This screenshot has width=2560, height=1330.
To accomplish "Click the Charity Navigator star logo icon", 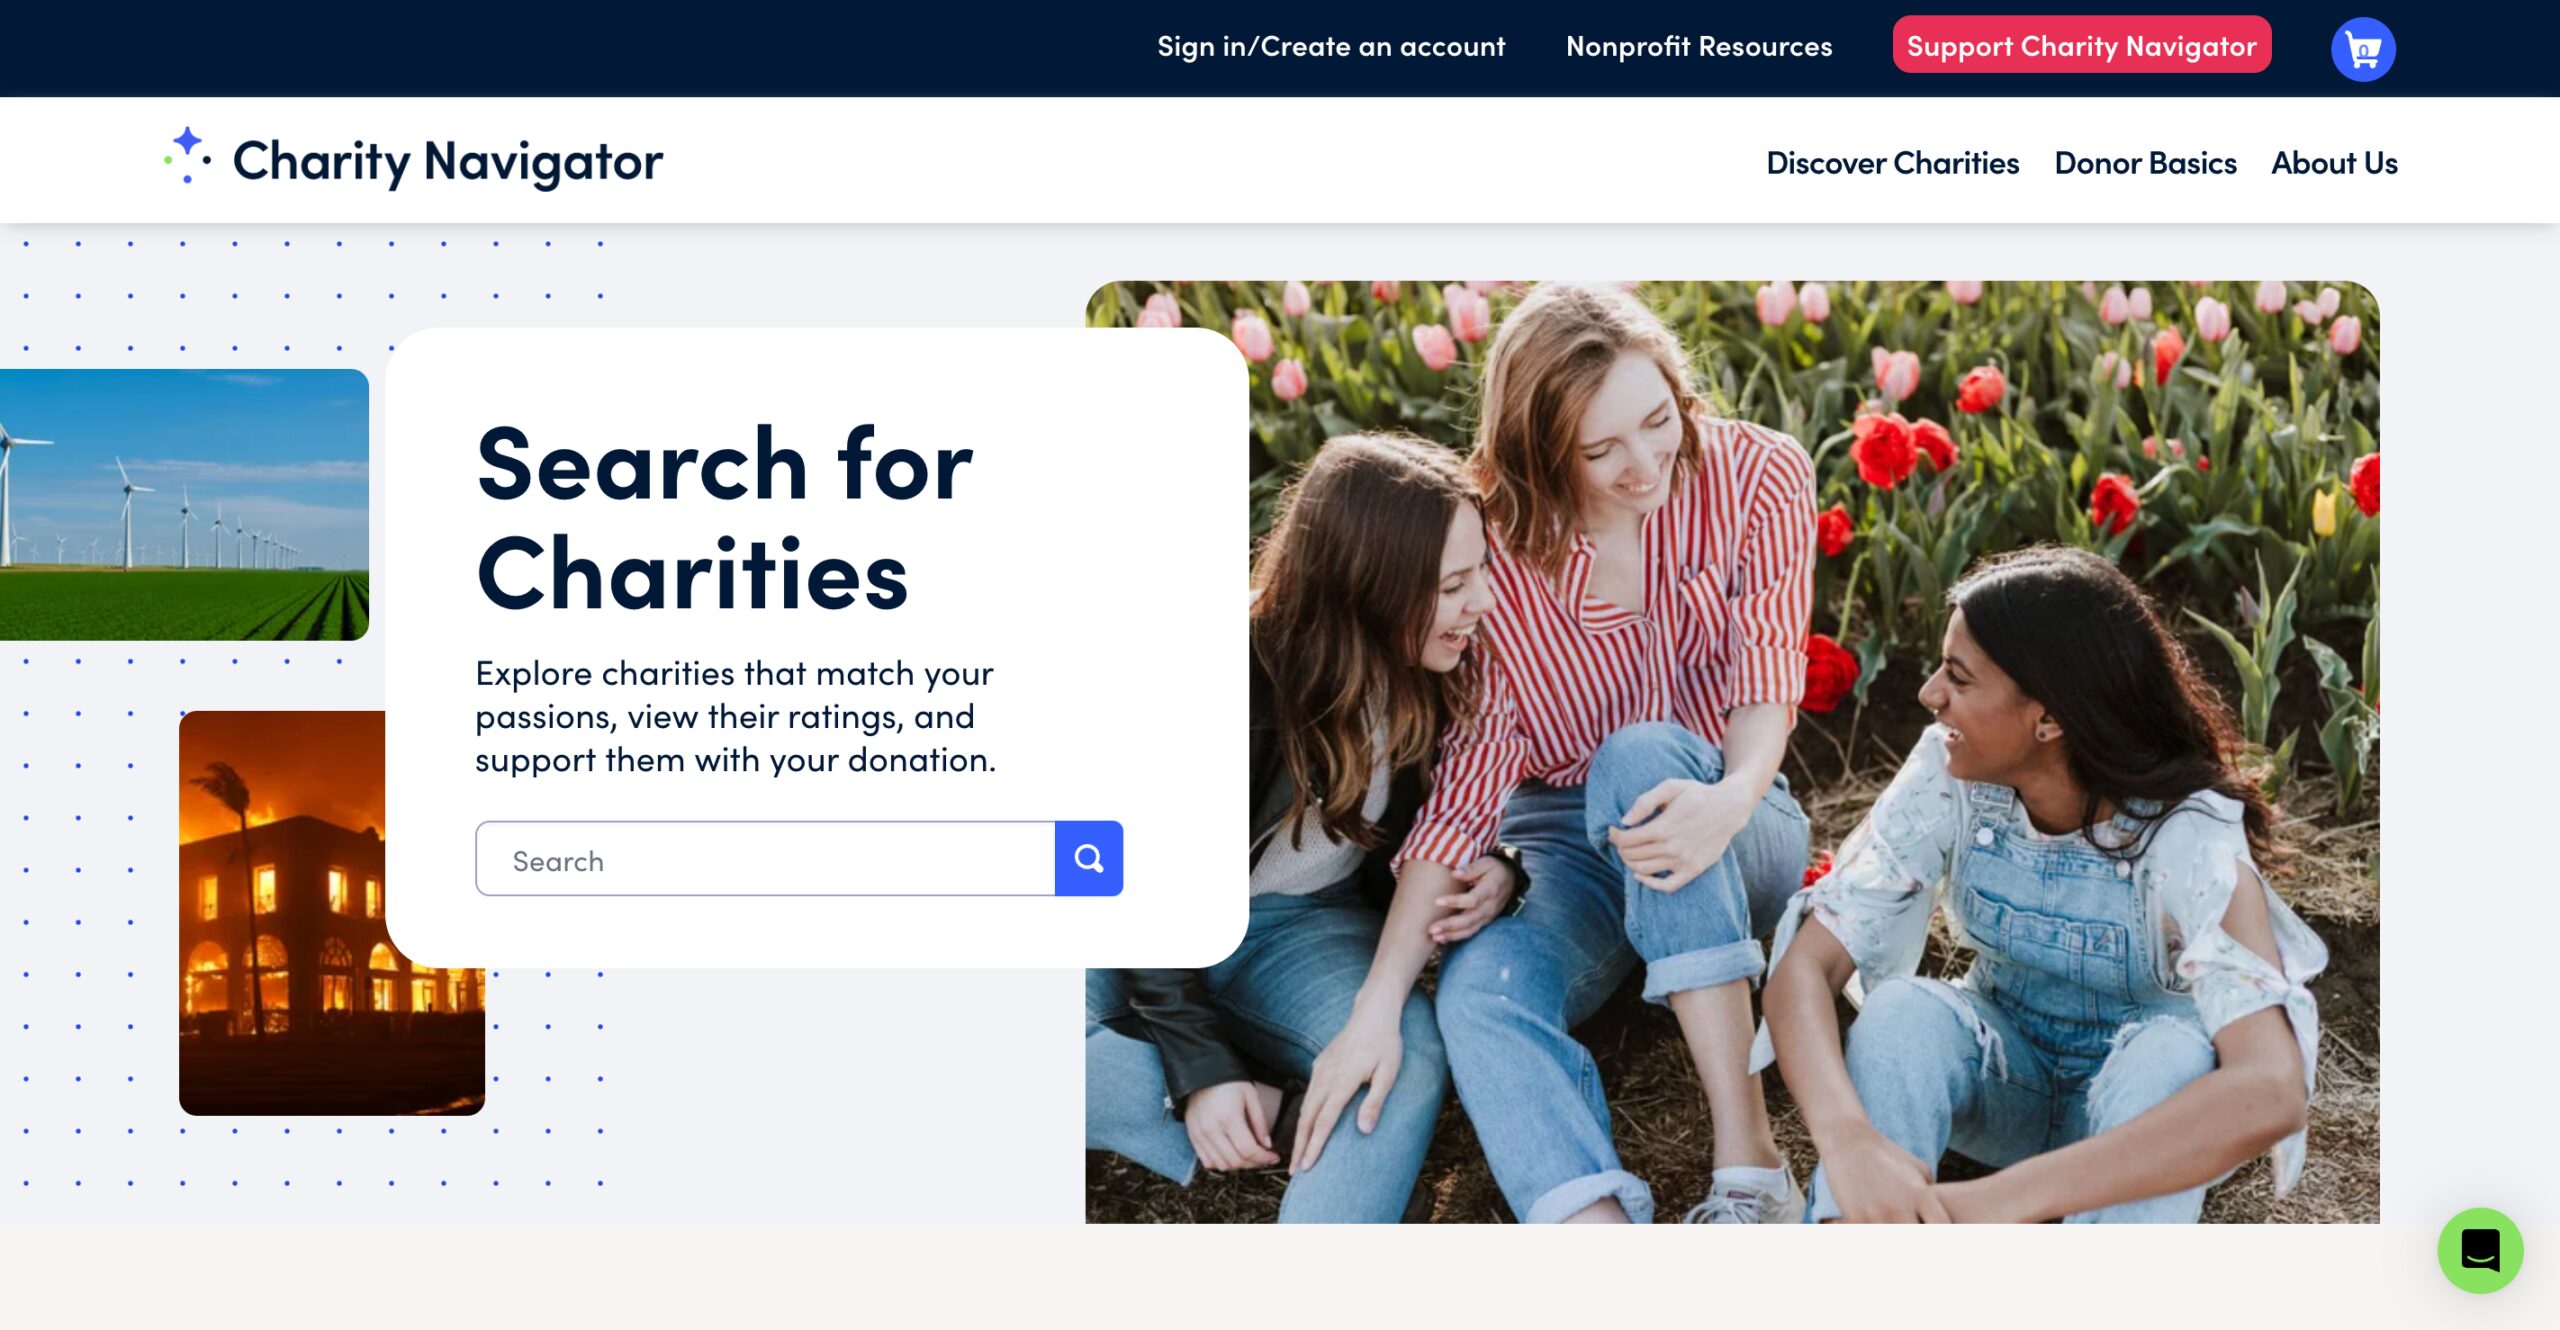I will click(x=188, y=156).
